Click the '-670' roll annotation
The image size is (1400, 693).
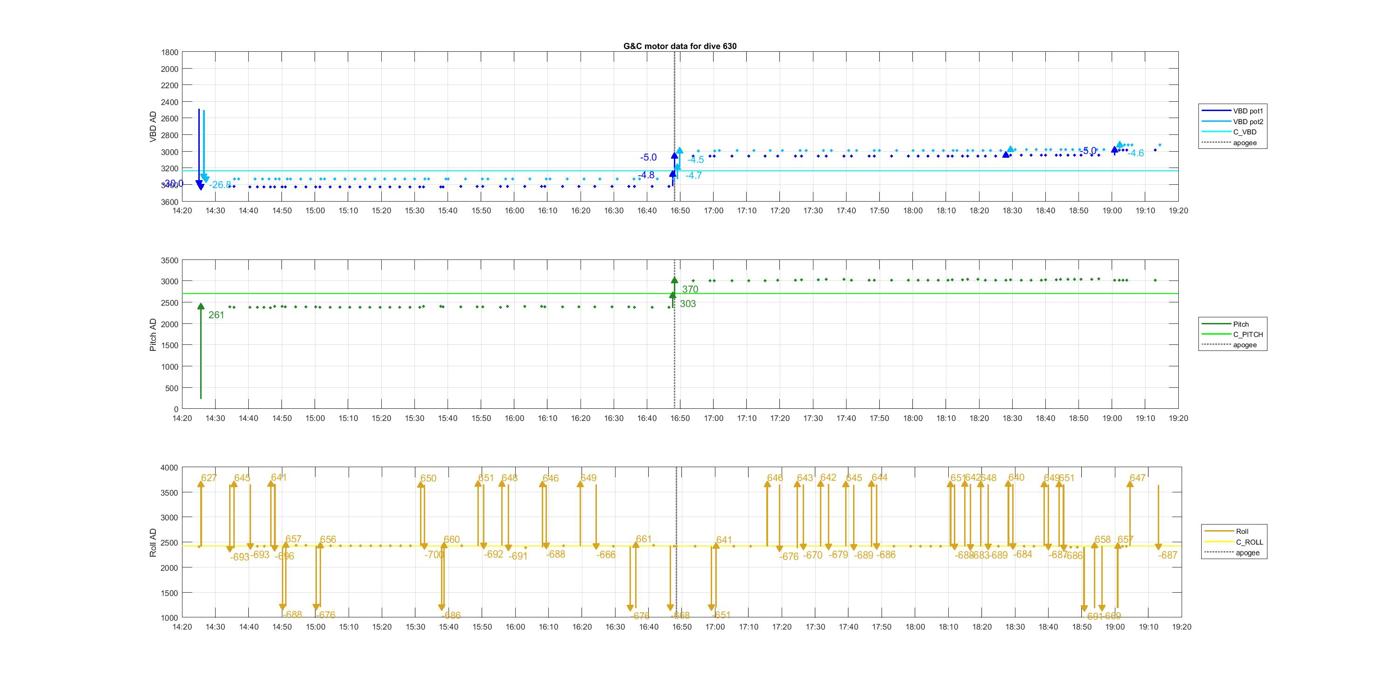pyautogui.click(x=813, y=555)
